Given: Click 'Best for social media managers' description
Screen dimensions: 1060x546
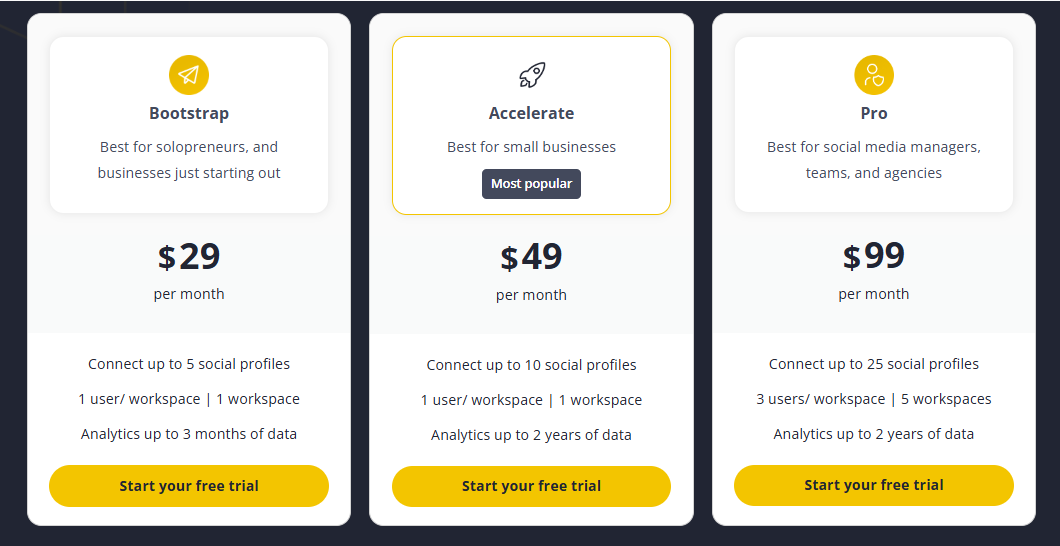Looking at the screenshot, I should 873,147.
